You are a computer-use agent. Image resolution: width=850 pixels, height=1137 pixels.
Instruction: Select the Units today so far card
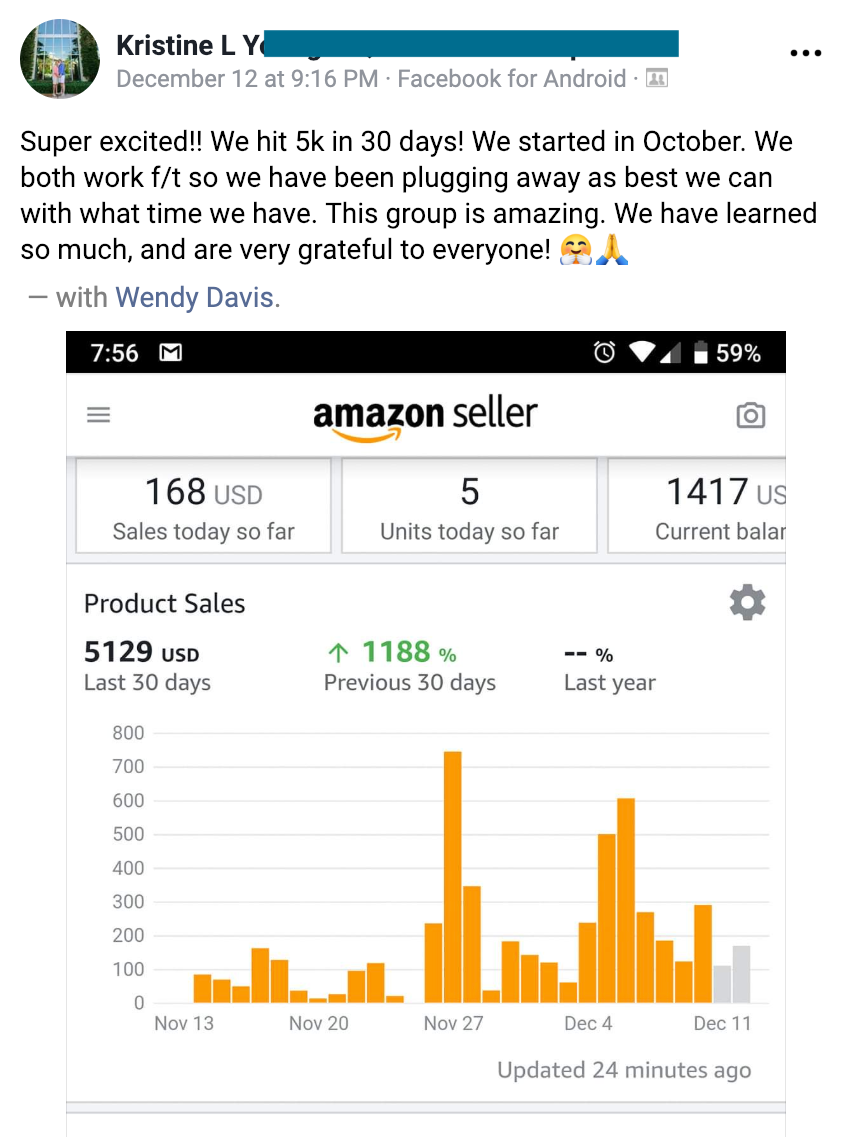tap(469, 506)
